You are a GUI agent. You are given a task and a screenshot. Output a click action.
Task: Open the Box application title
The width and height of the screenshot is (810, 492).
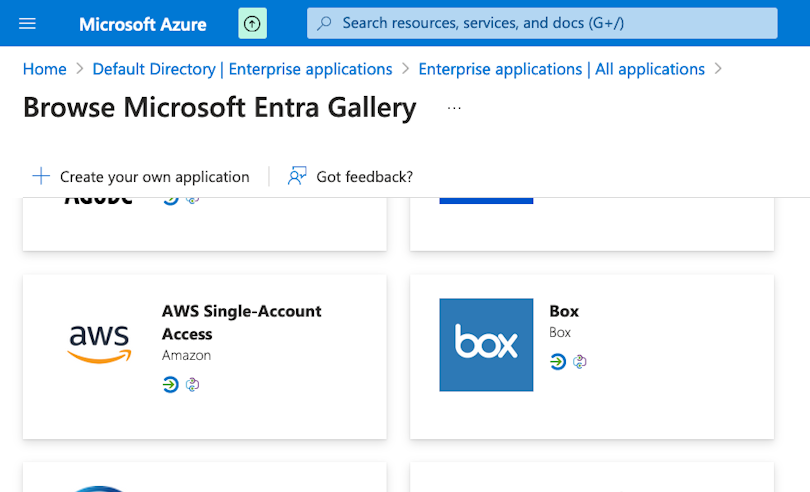coord(564,311)
